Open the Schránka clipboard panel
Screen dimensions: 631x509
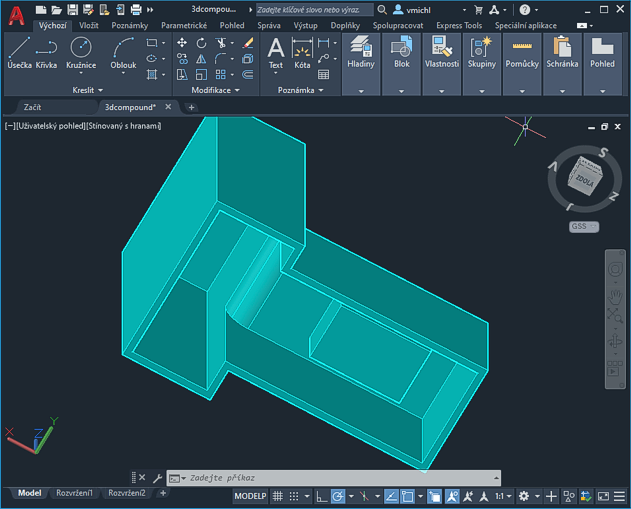coord(562,55)
